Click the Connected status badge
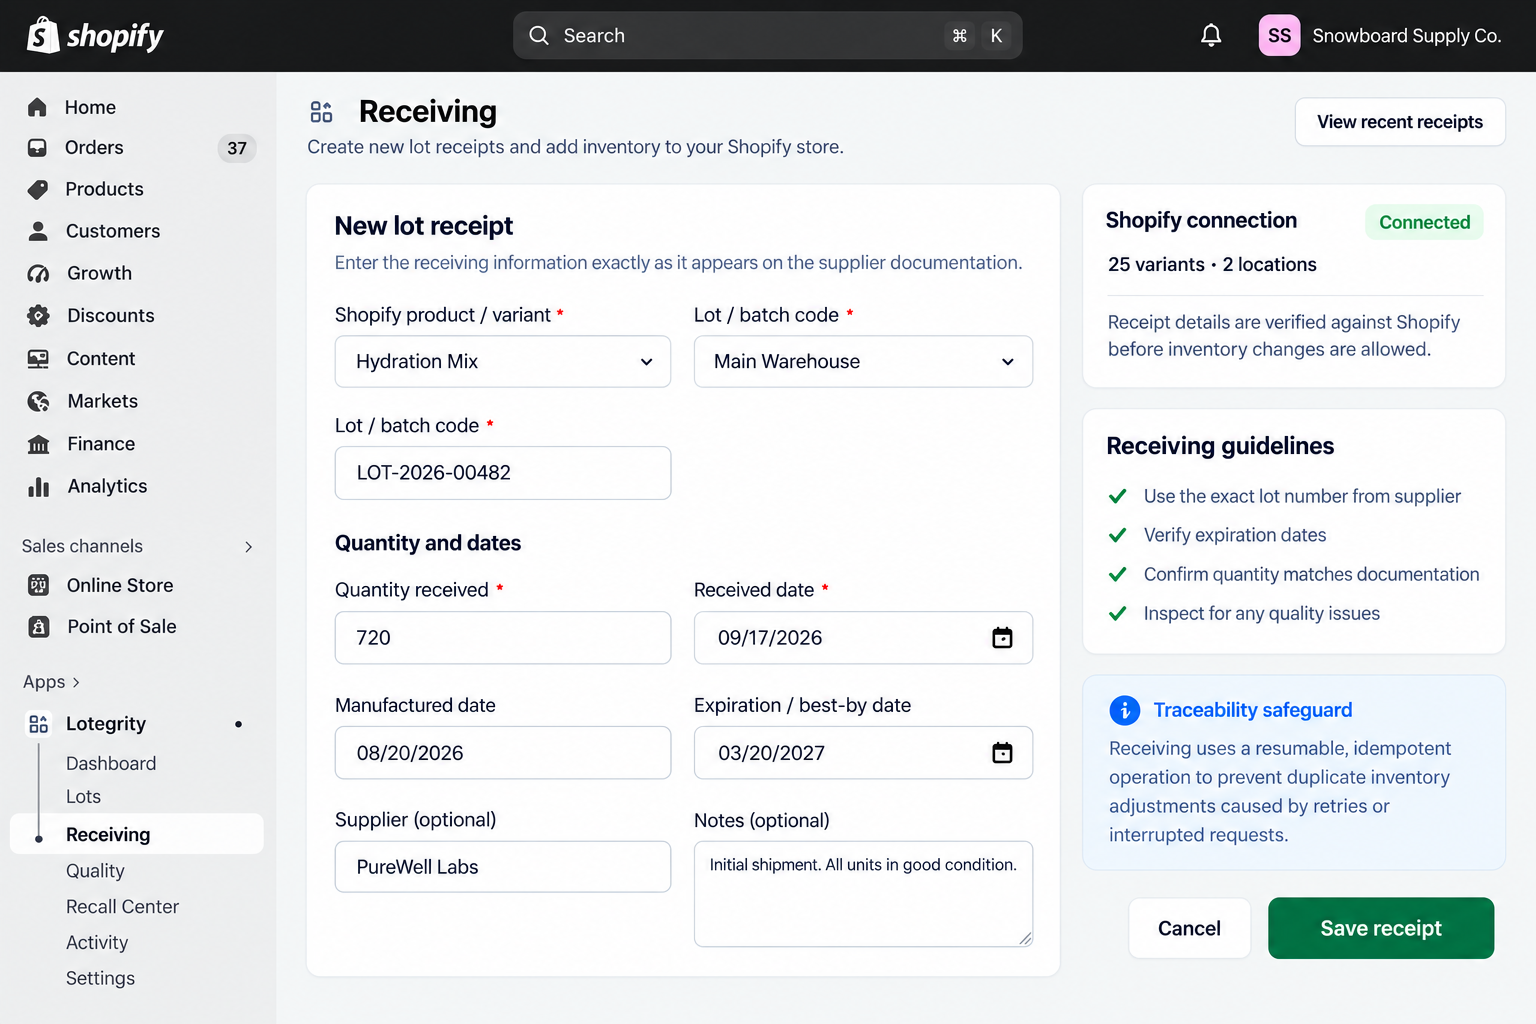The height and width of the screenshot is (1024, 1536). 1424,222
